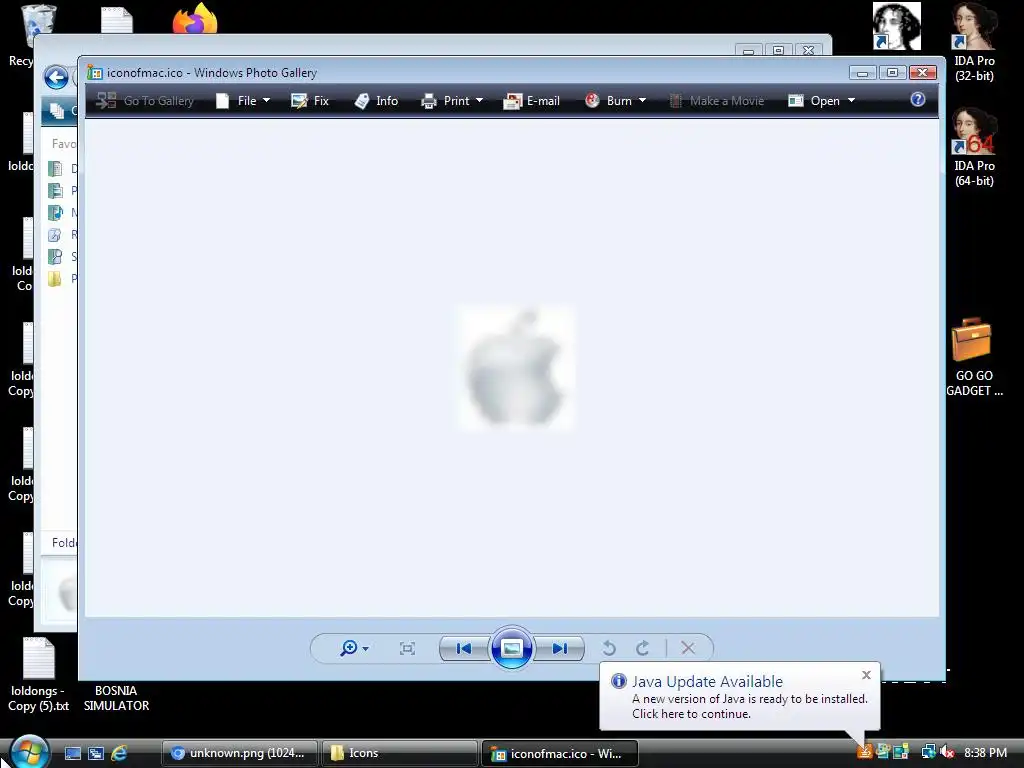
Task: Delete the current picture
Action: pos(688,648)
